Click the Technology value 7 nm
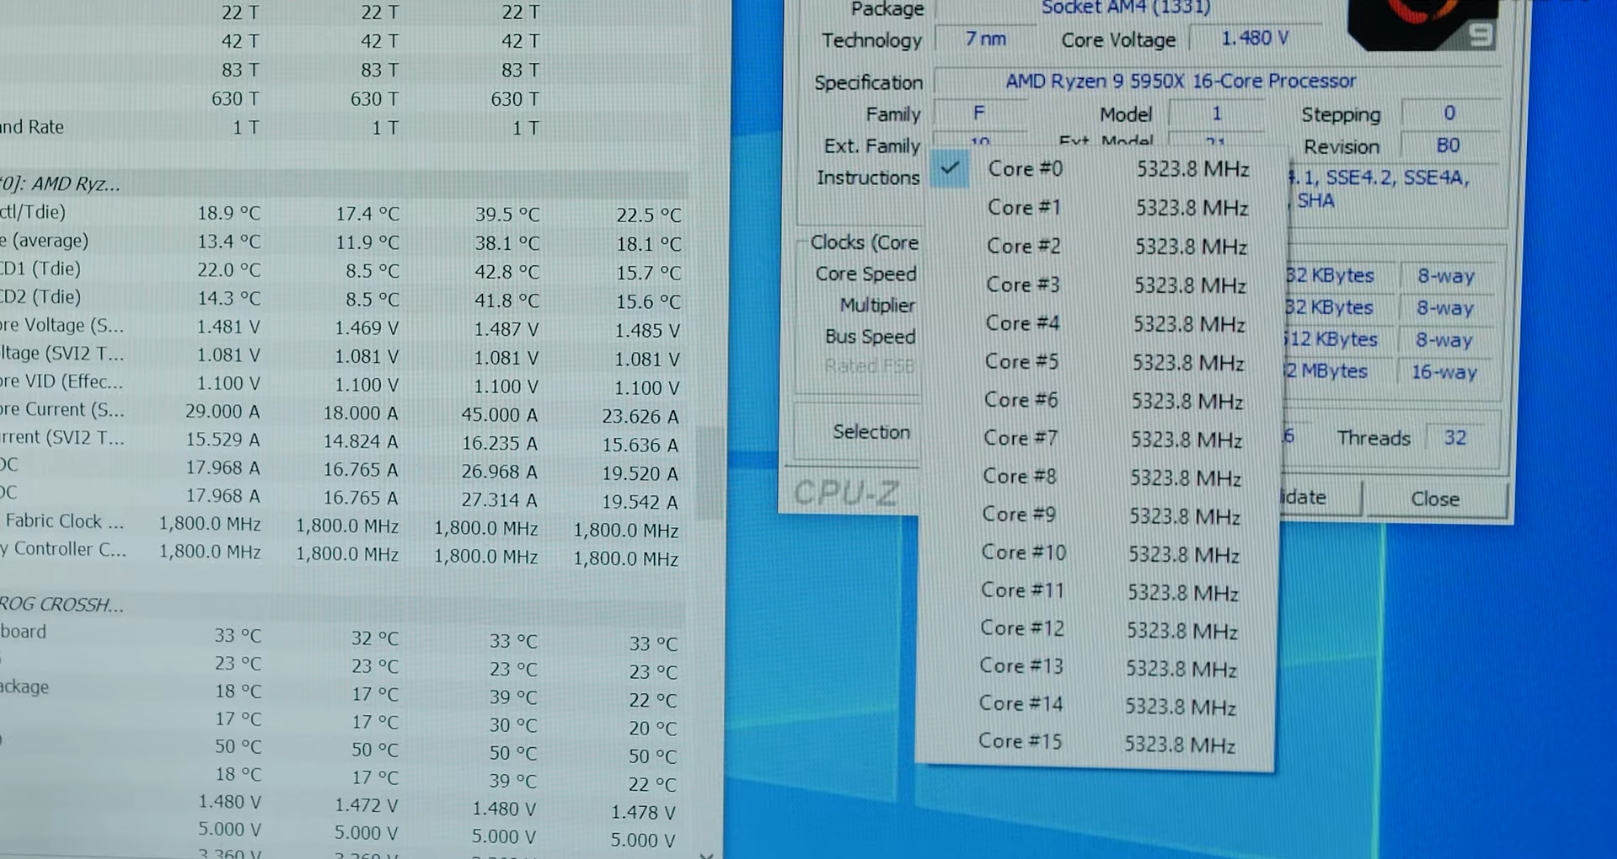 point(985,39)
